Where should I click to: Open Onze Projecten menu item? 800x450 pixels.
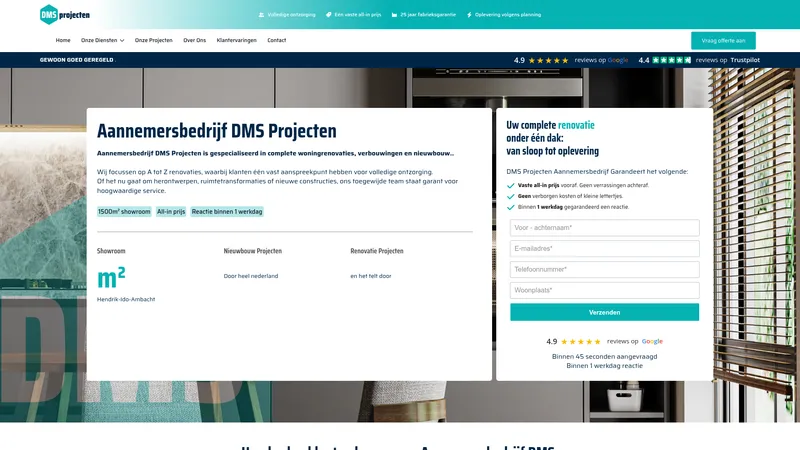click(x=154, y=40)
